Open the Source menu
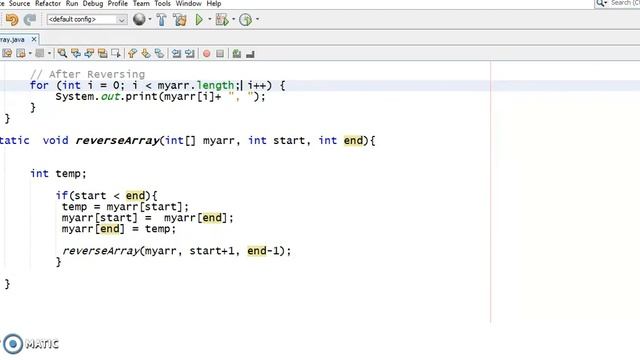The width and height of the screenshot is (640, 360). point(19,4)
